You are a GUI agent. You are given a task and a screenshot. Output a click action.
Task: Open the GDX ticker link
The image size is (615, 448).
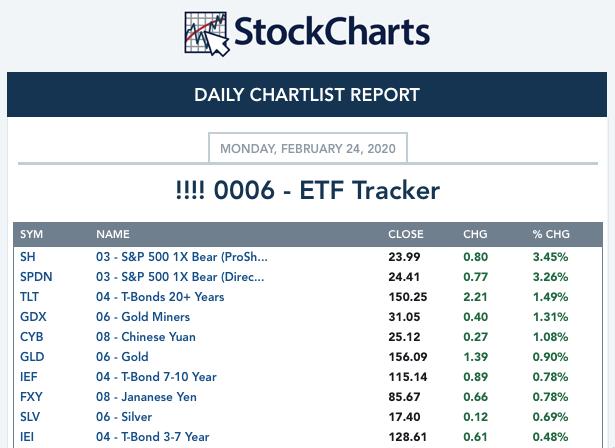[x=33, y=317]
